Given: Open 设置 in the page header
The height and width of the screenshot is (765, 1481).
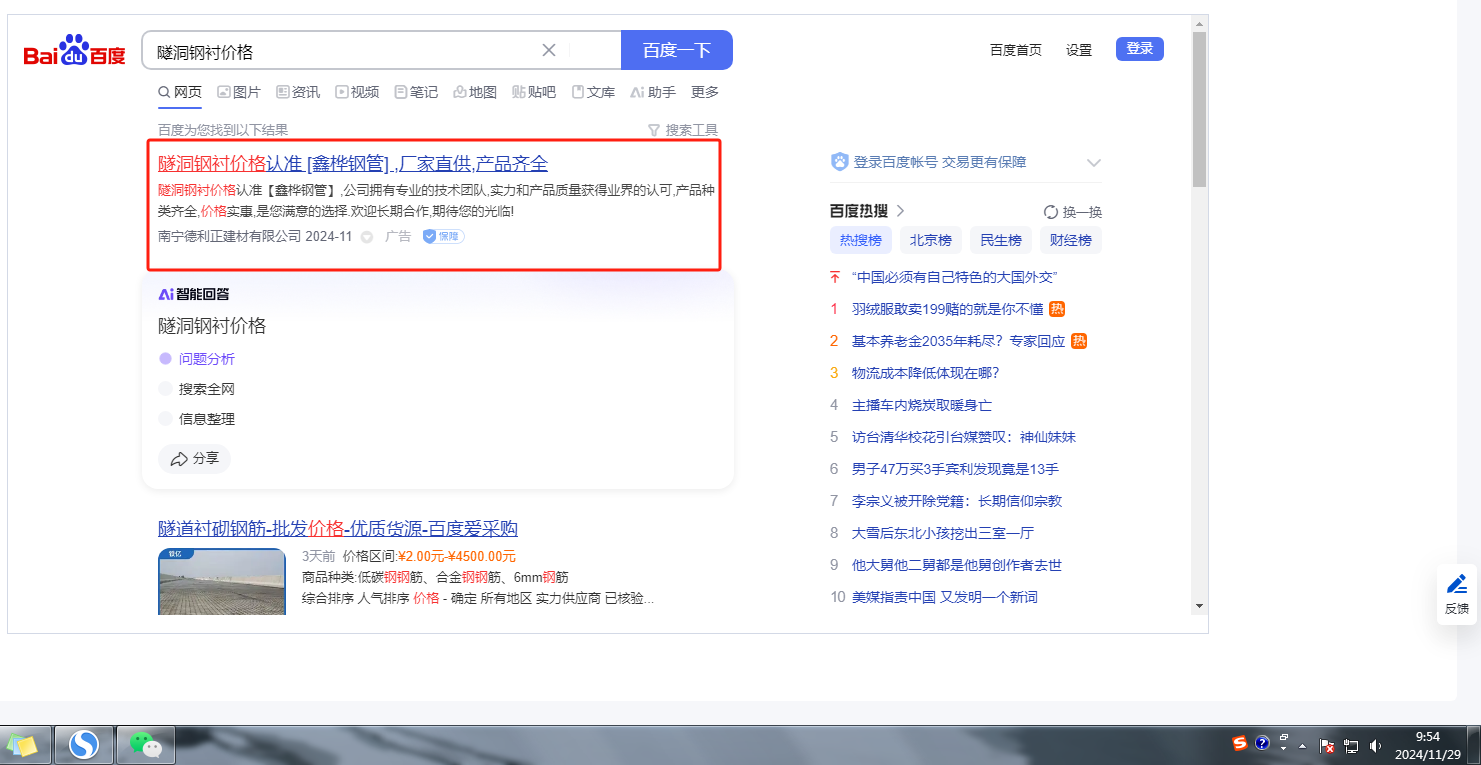Looking at the screenshot, I should 1079,50.
